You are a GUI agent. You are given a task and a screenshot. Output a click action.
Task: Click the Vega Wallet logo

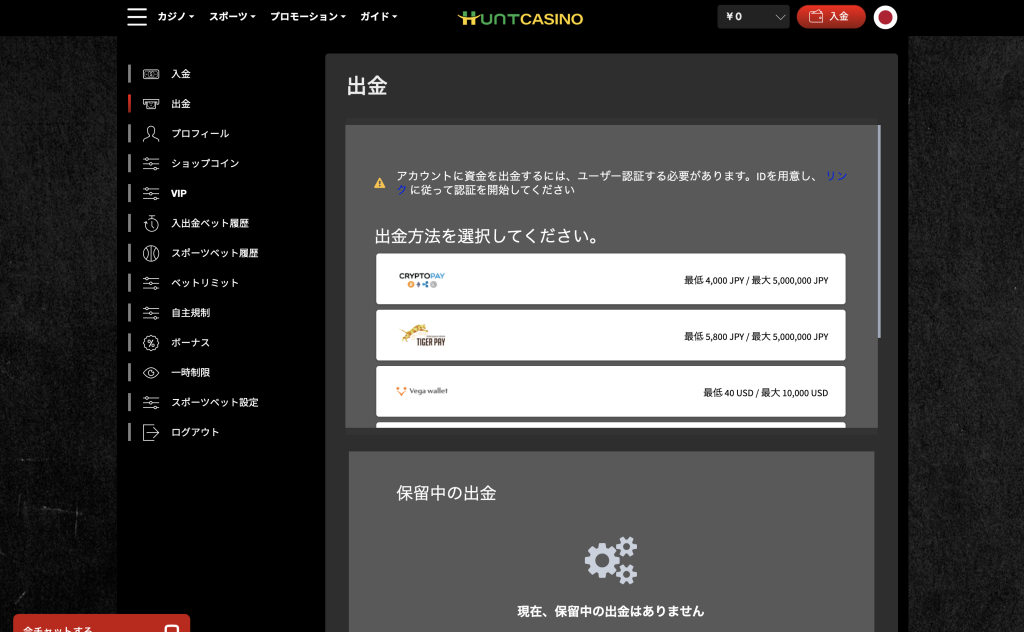coord(422,391)
